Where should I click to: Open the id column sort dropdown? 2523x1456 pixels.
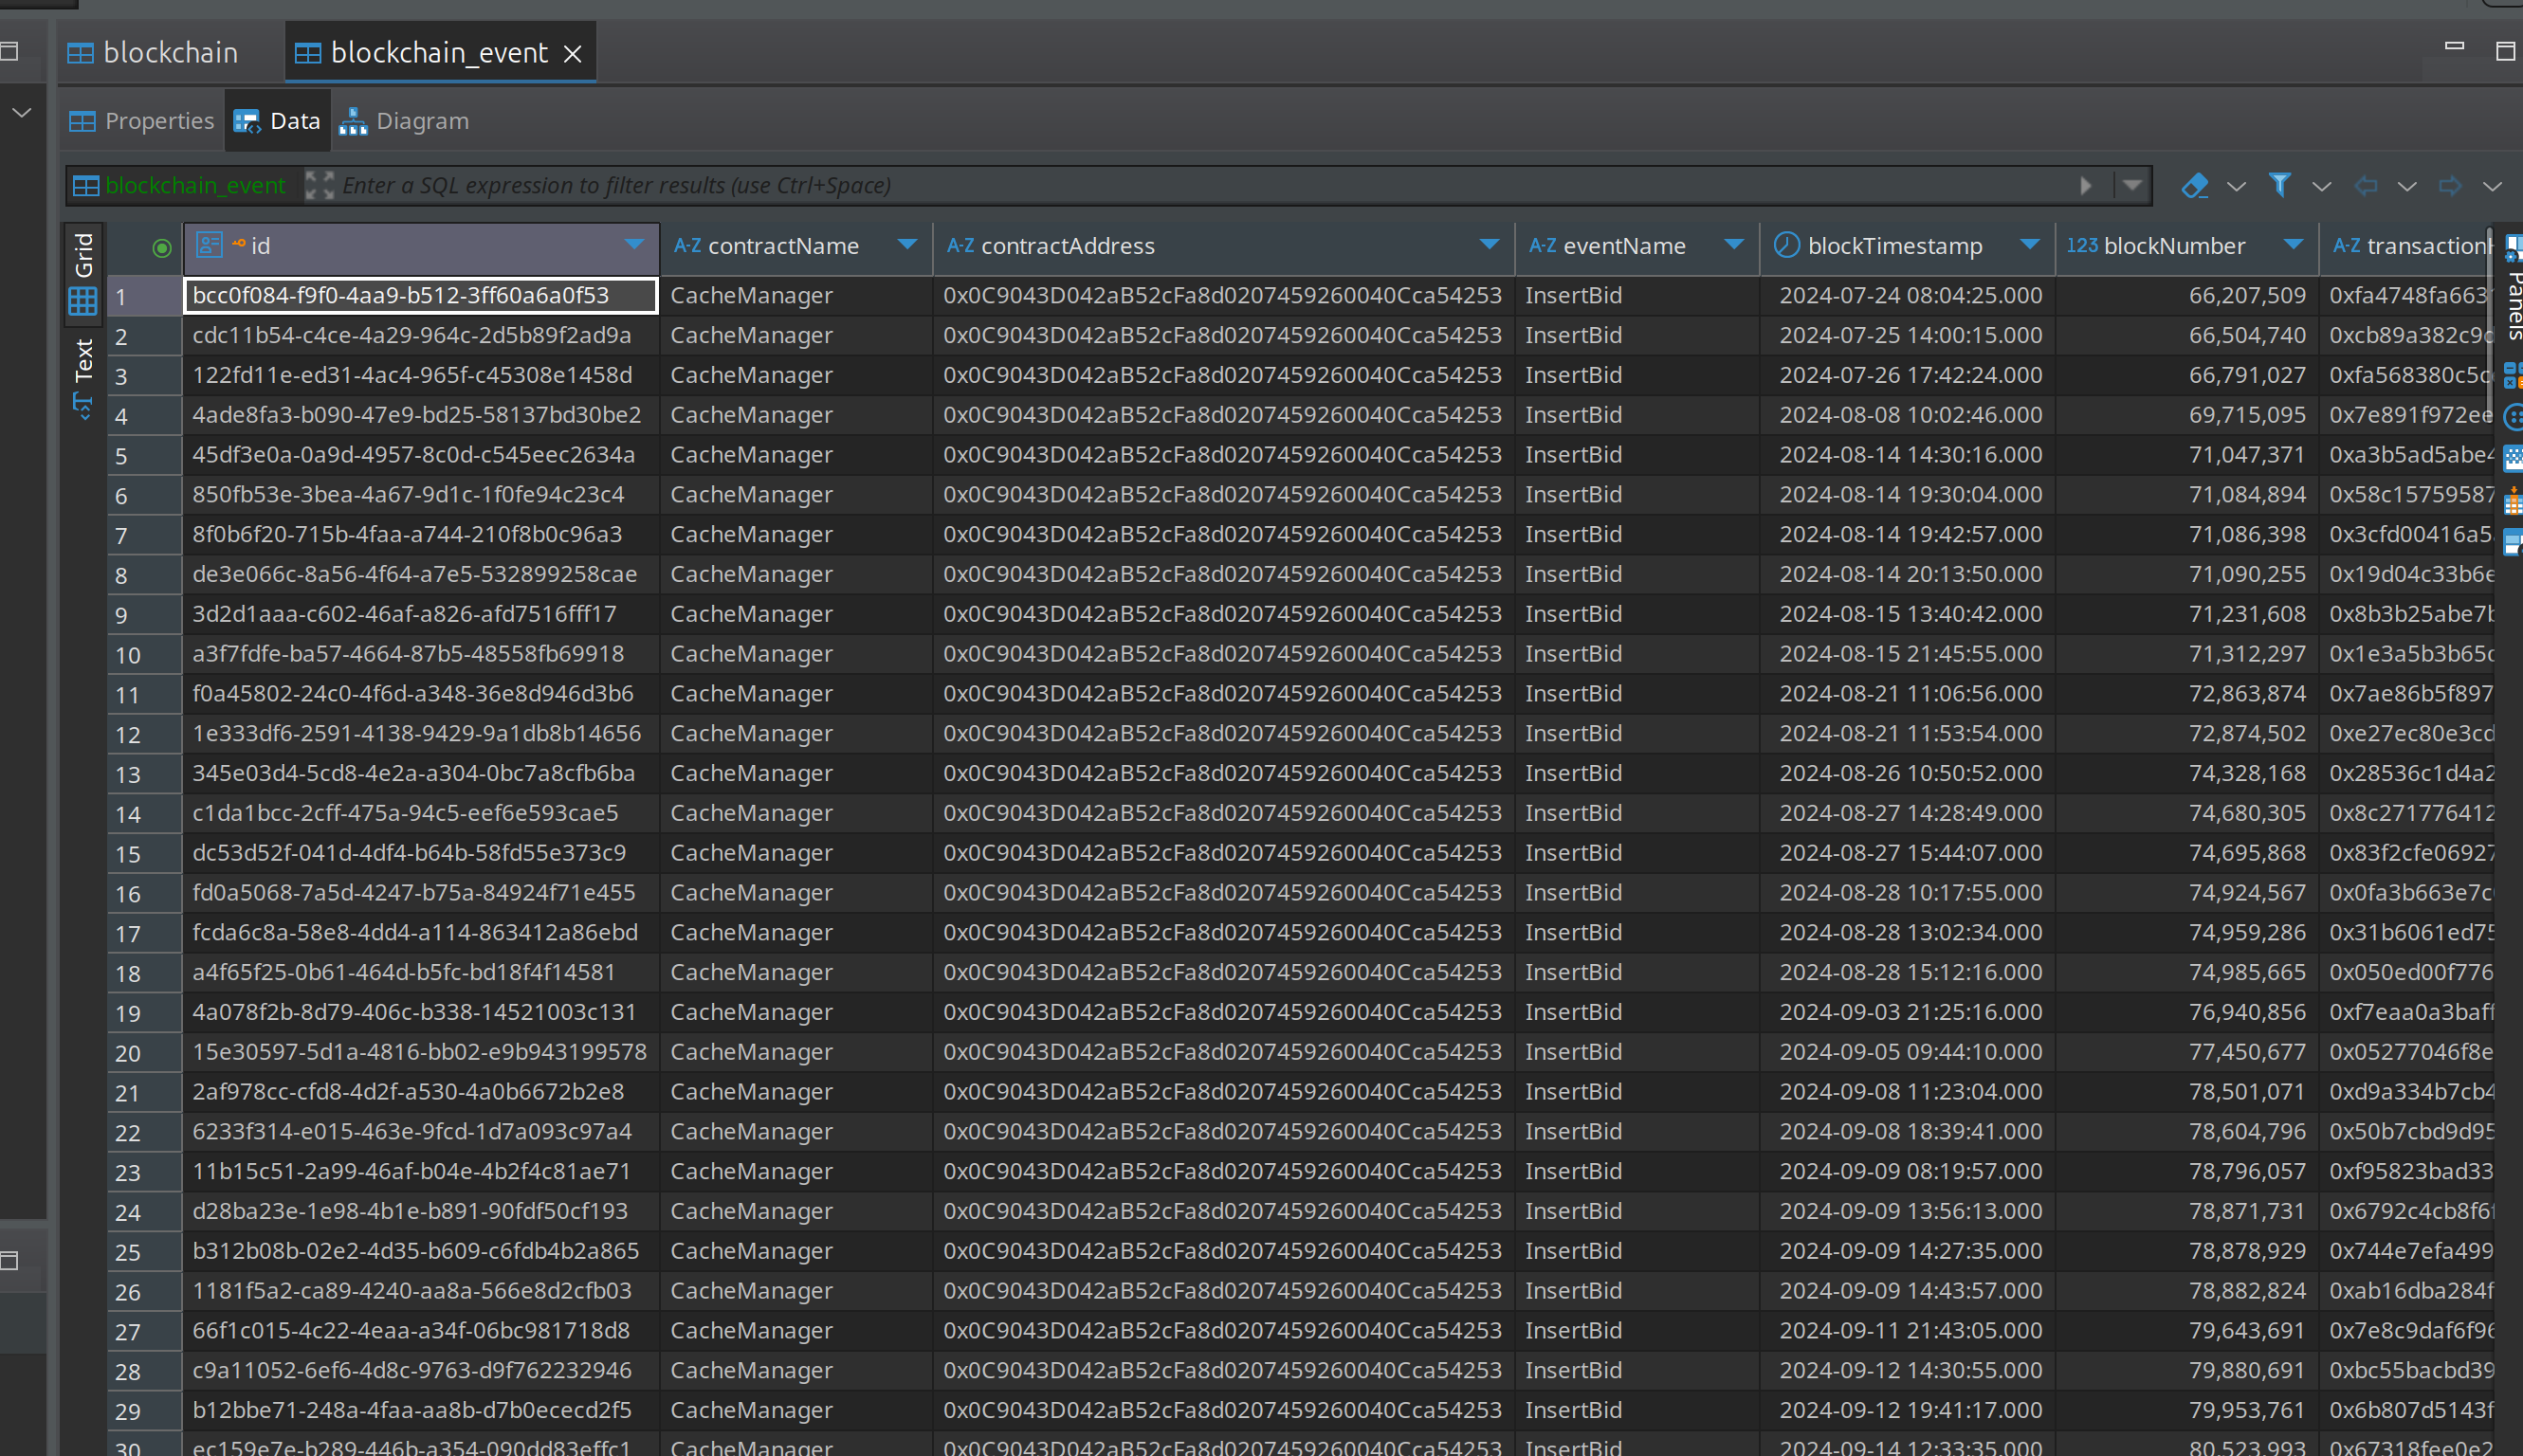(x=634, y=245)
